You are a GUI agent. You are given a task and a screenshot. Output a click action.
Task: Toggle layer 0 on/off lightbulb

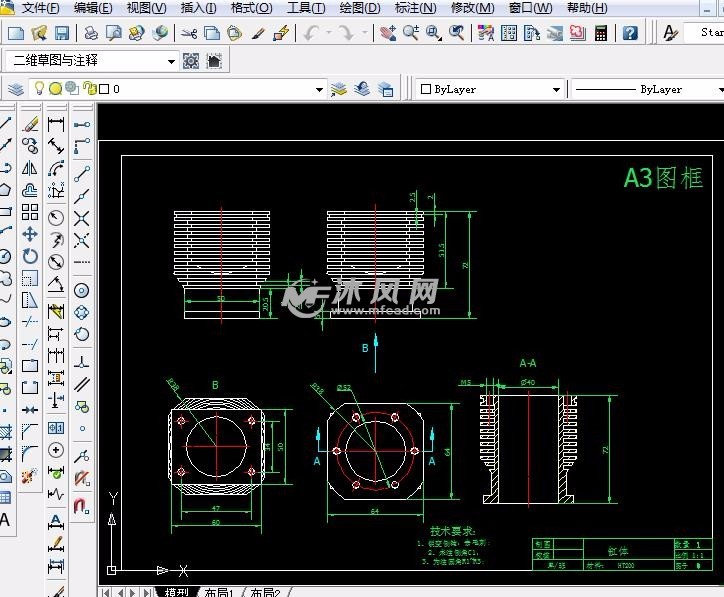pos(41,89)
